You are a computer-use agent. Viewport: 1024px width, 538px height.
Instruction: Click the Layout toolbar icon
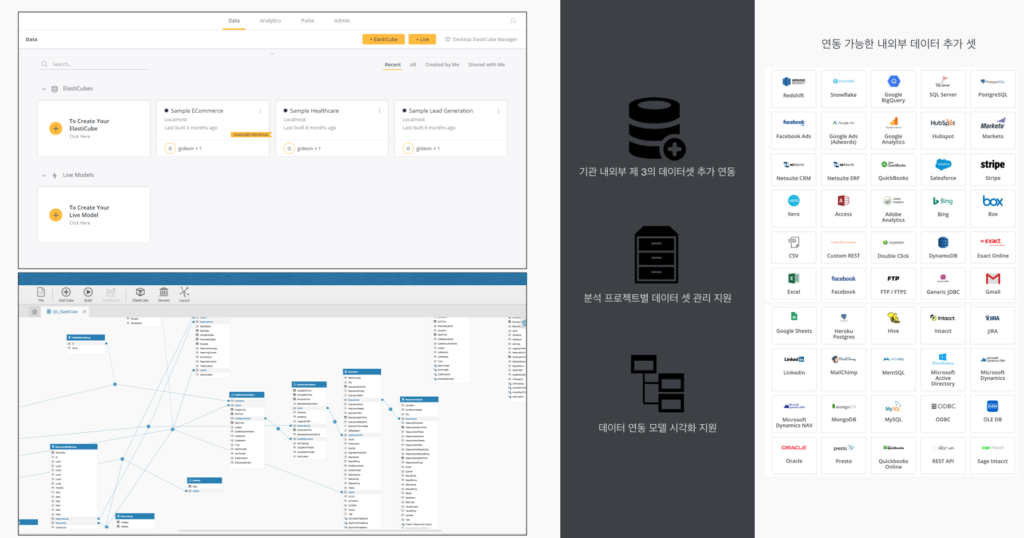point(184,294)
